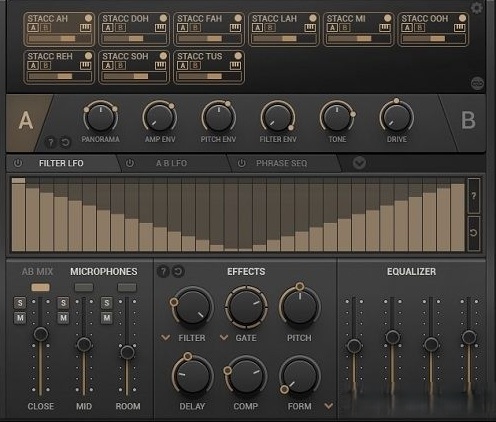Solo the MID microphone channel
The width and height of the screenshot is (496, 422).
(63, 303)
